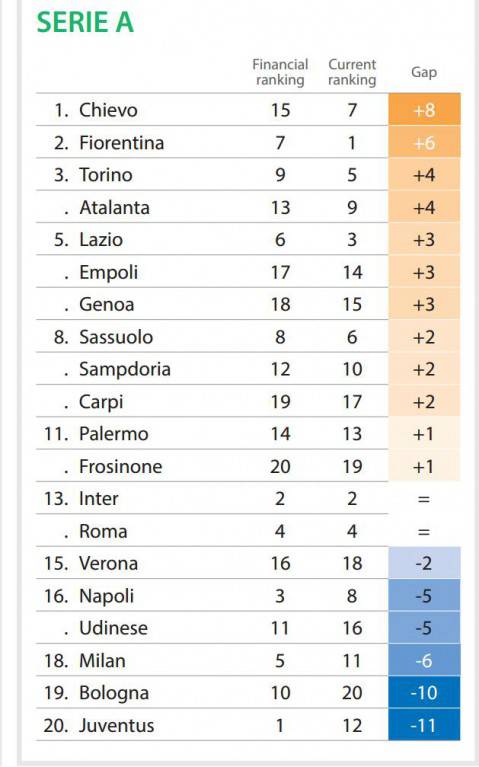The height and width of the screenshot is (767, 479).
Task: Click Fiorentina's +6 orange gap cell
Action: [x=424, y=142]
